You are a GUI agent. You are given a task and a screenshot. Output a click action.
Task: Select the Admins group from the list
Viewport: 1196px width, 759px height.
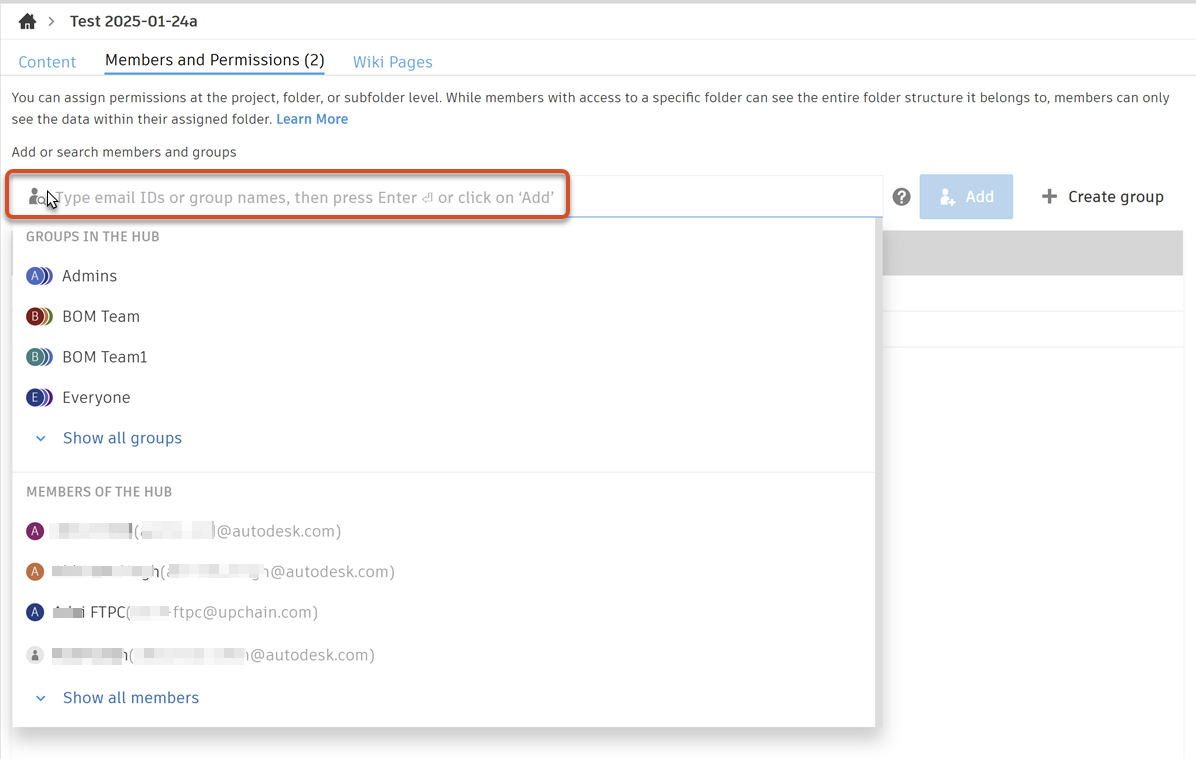(x=90, y=275)
